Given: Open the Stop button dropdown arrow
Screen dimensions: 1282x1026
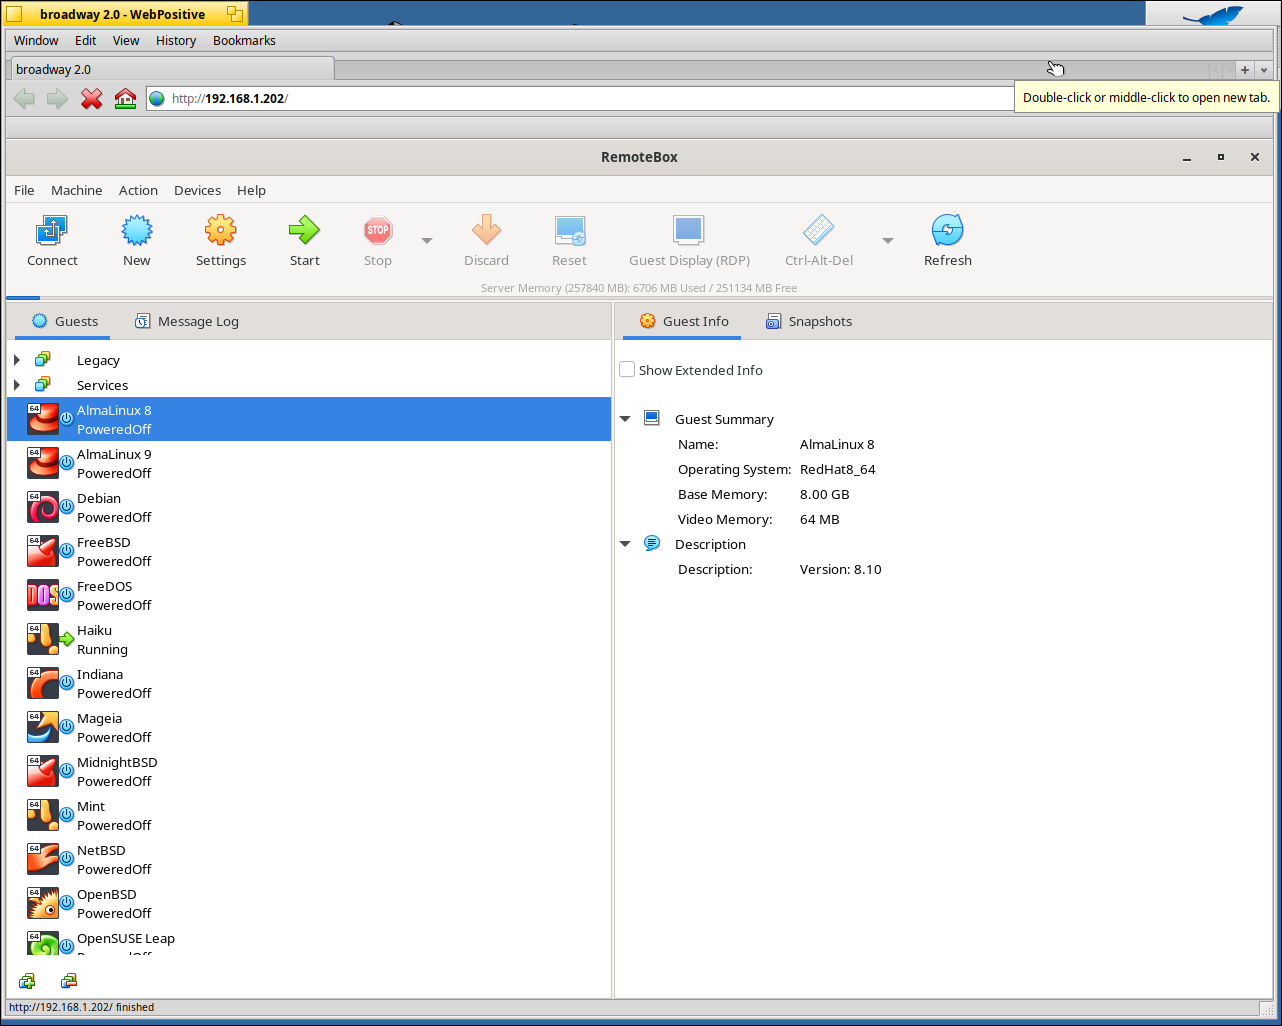Looking at the screenshot, I should pos(426,240).
